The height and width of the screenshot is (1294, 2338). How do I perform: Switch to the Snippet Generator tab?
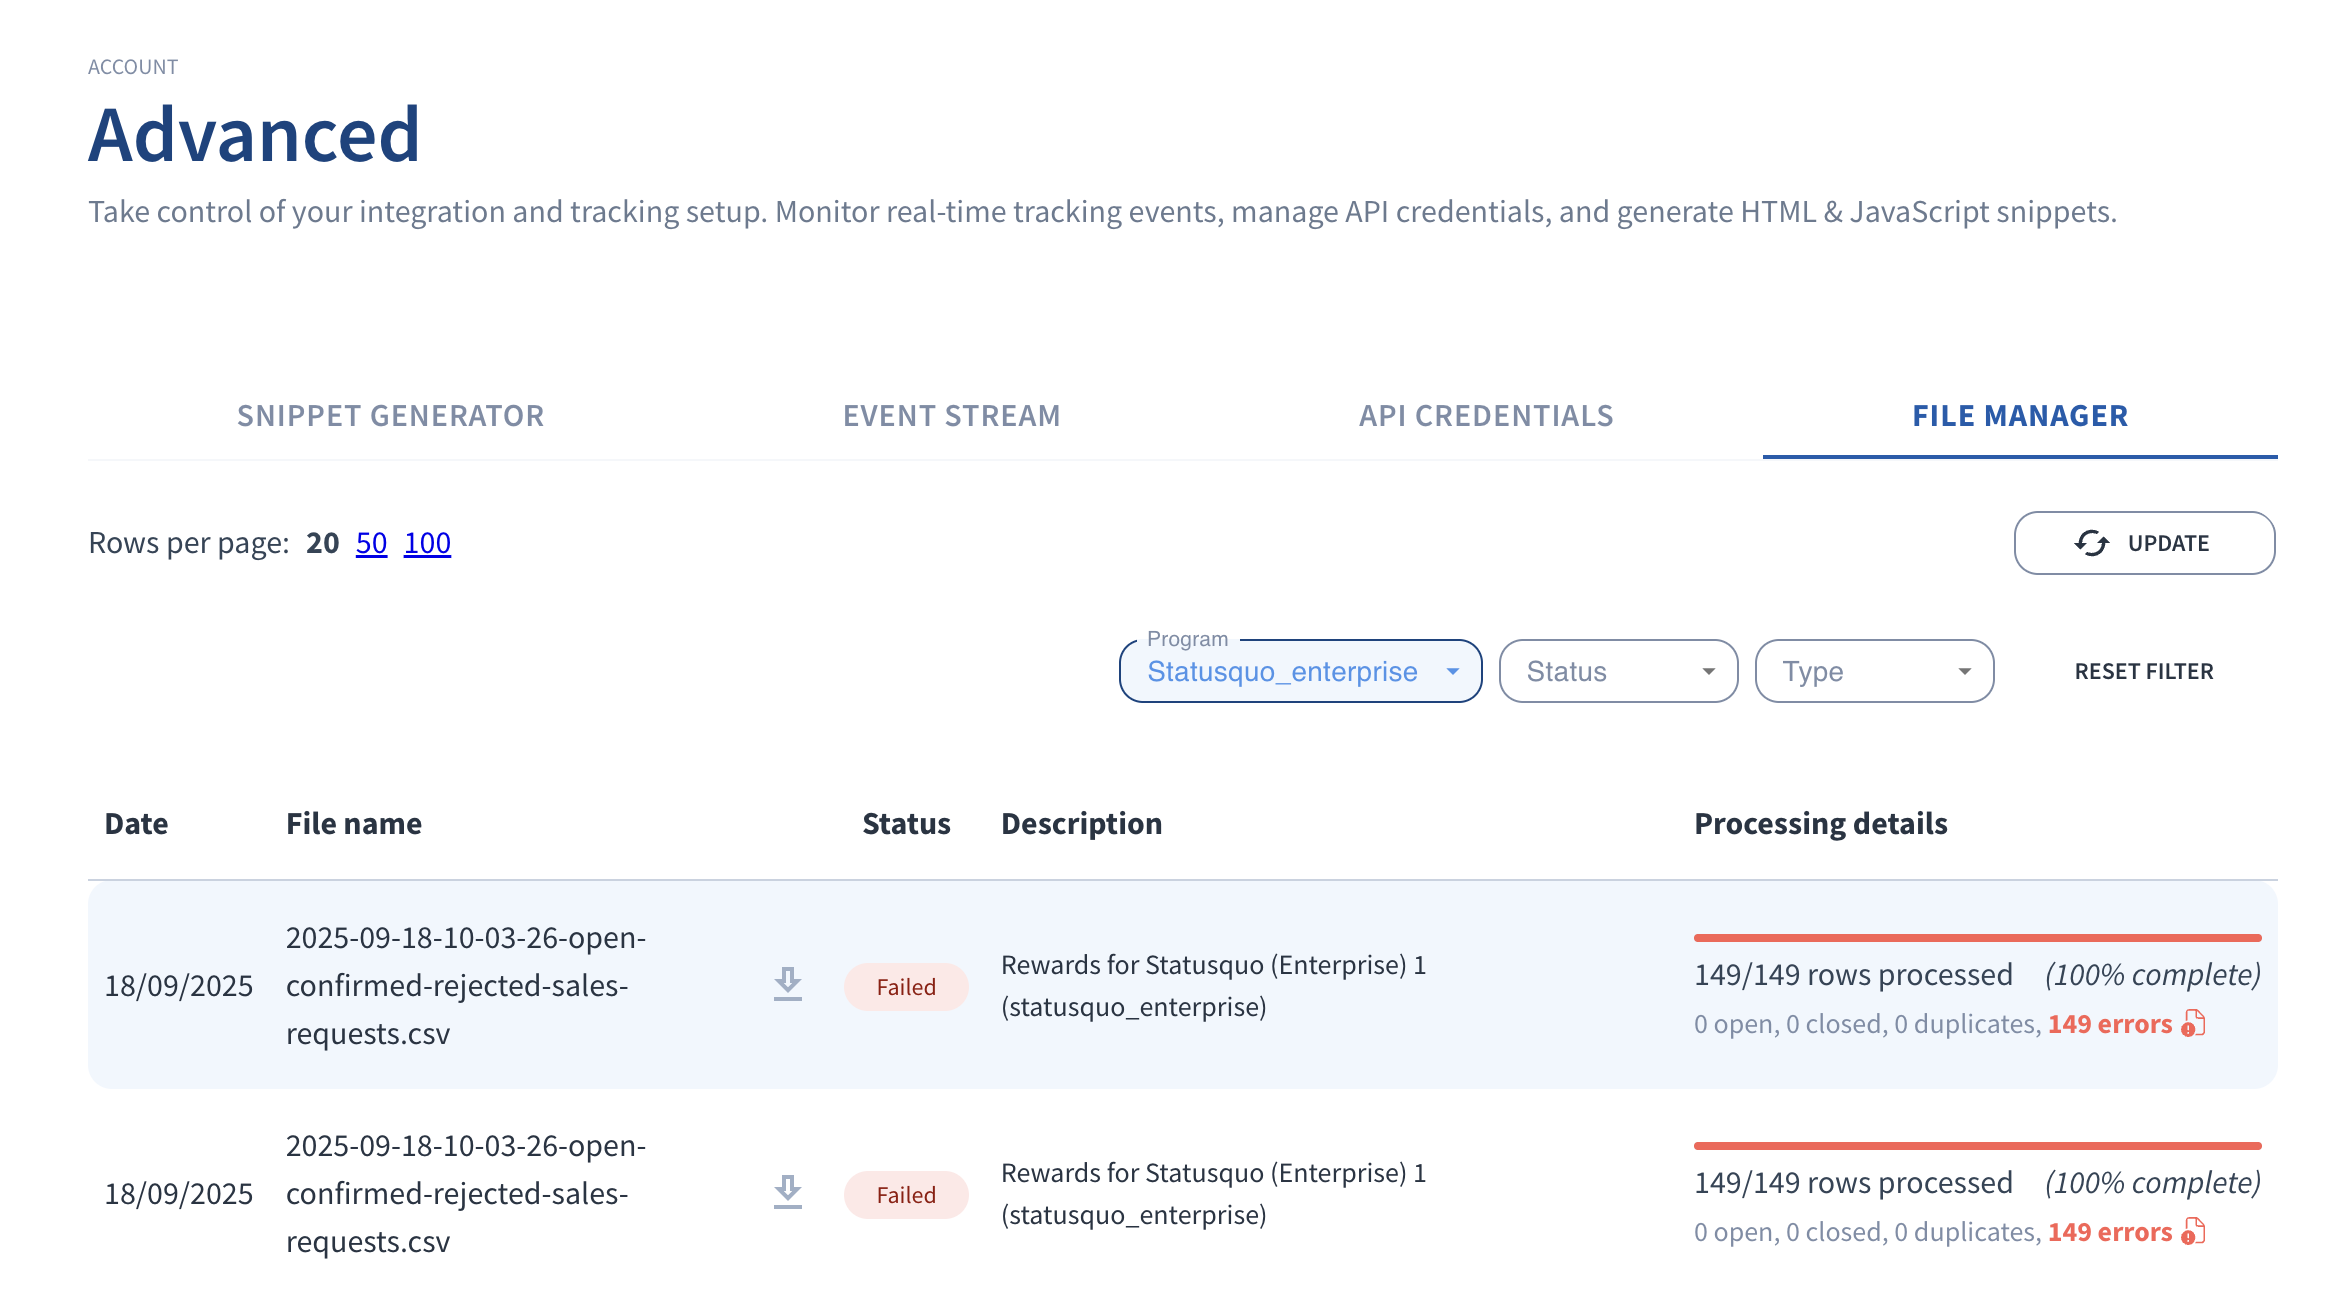tap(390, 416)
